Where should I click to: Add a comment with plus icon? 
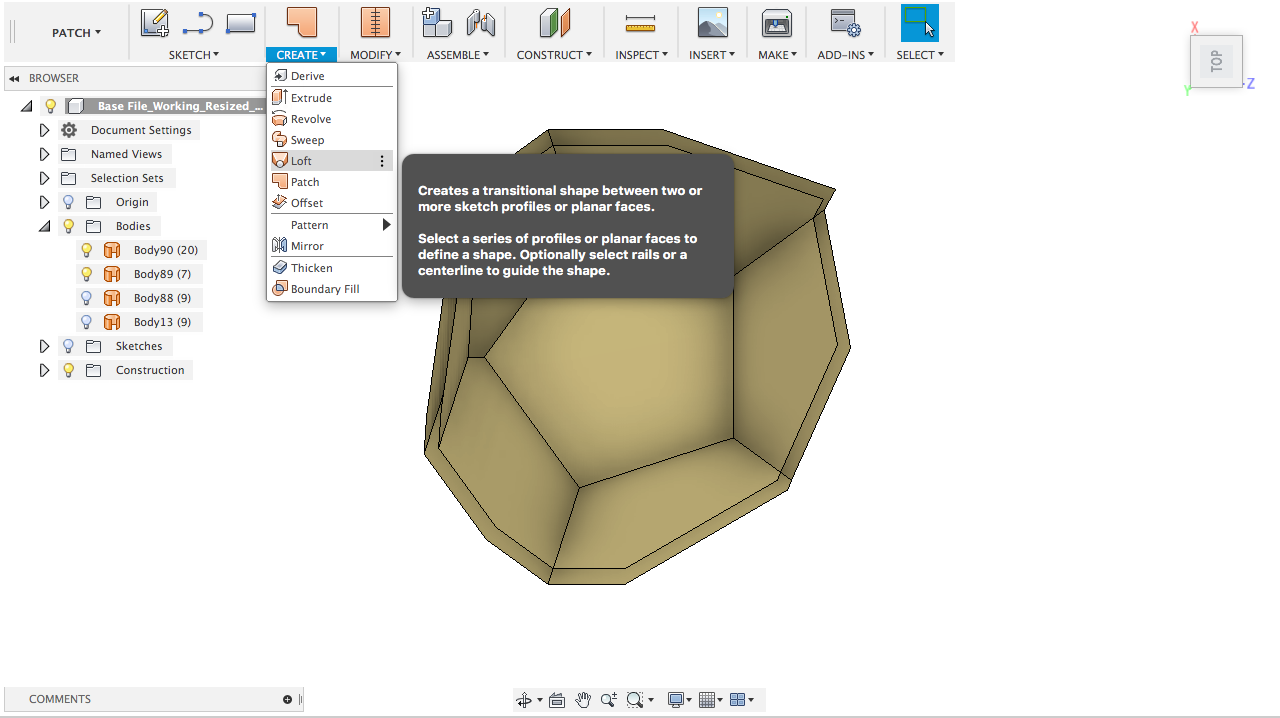287,699
